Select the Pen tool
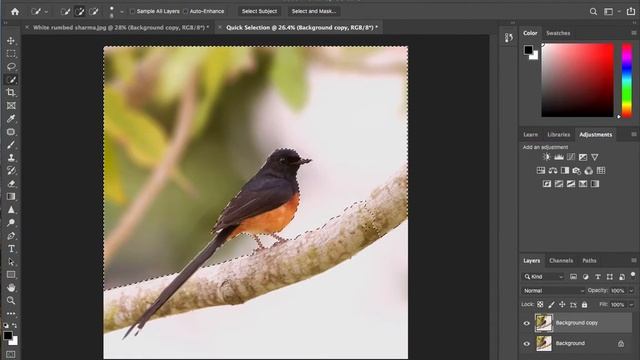Screen dimensions: 640x360 pyautogui.click(x=11, y=236)
